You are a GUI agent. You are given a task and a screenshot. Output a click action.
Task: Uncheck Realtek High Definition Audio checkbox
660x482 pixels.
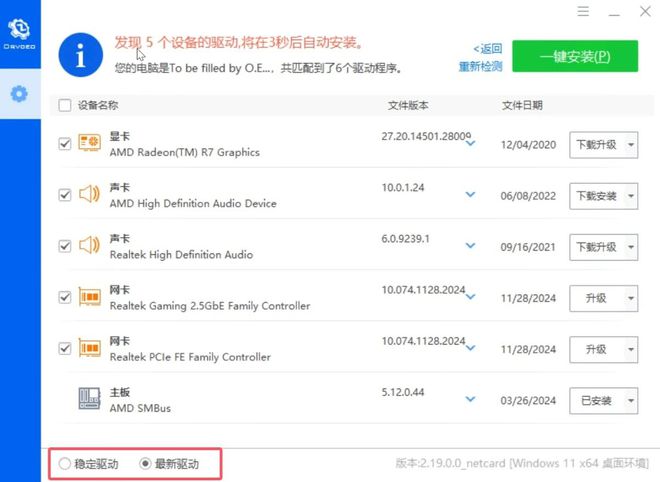coord(65,246)
